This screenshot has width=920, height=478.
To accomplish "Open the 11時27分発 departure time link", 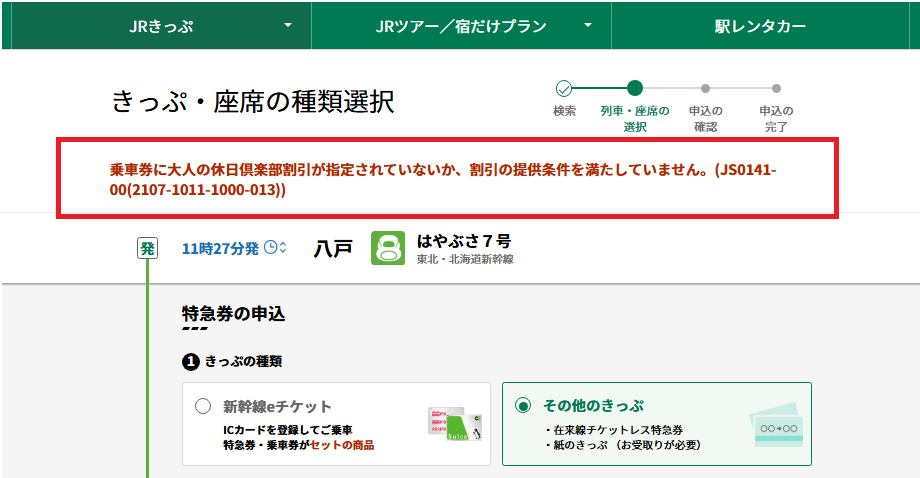I will click(220, 248).
